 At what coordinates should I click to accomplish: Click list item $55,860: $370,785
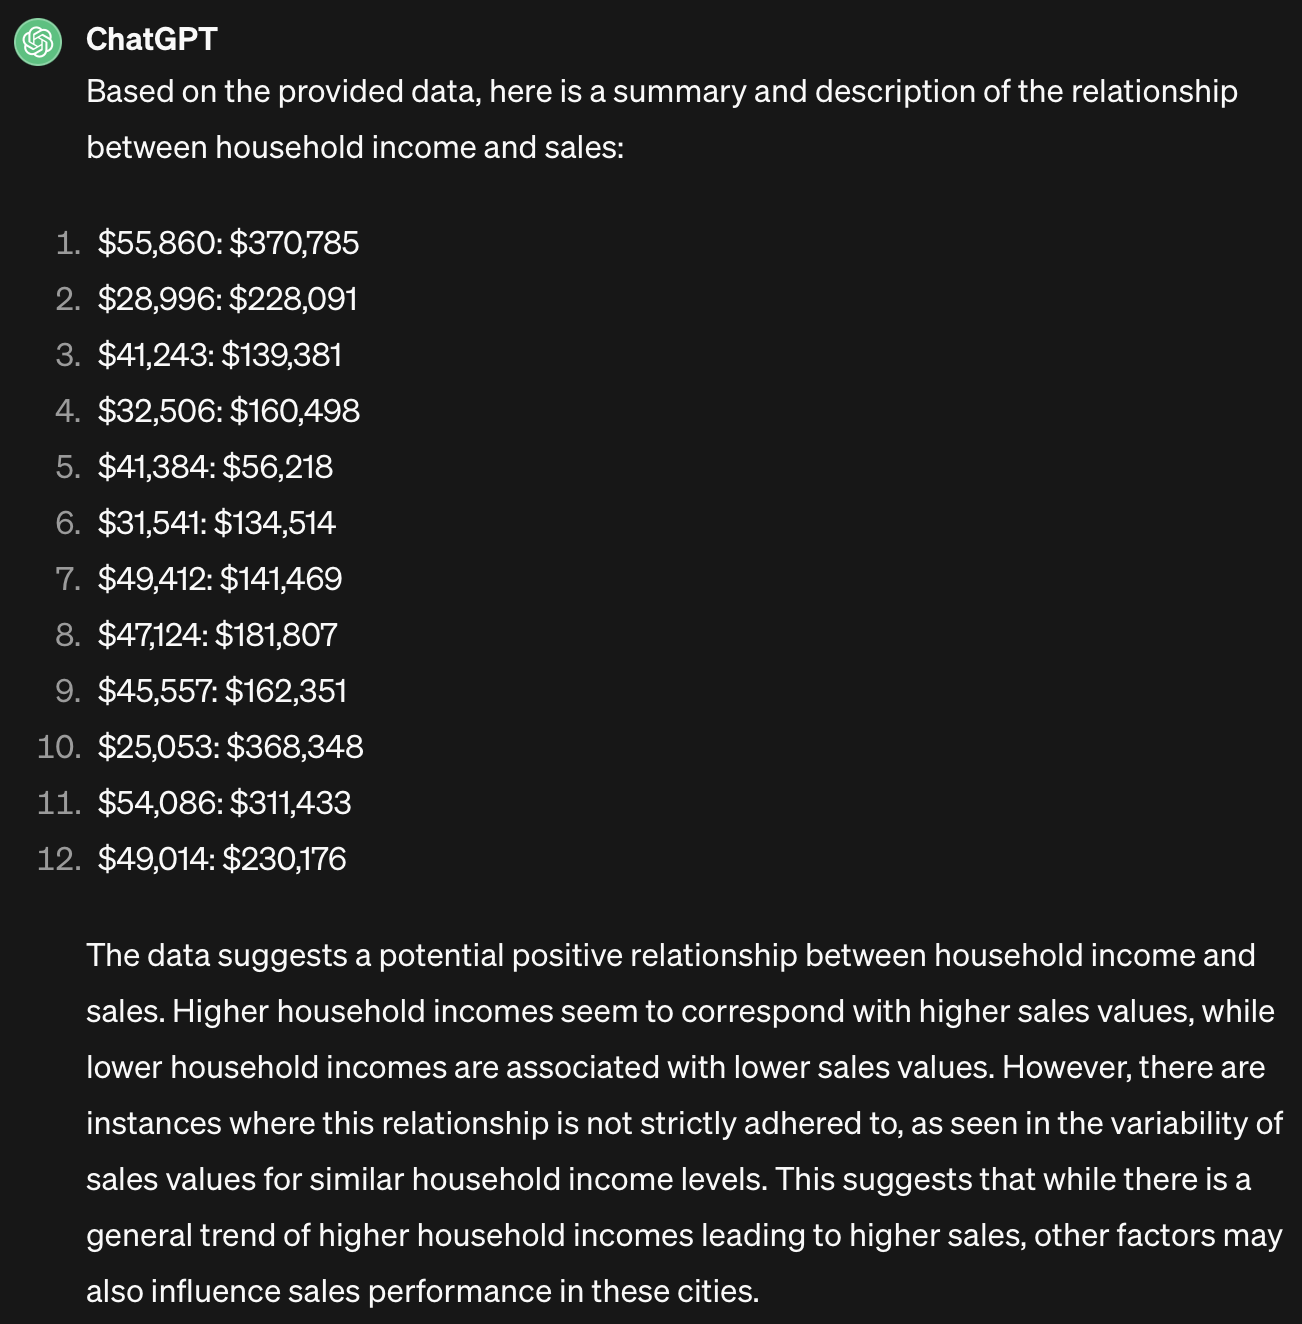pos(228,243)
